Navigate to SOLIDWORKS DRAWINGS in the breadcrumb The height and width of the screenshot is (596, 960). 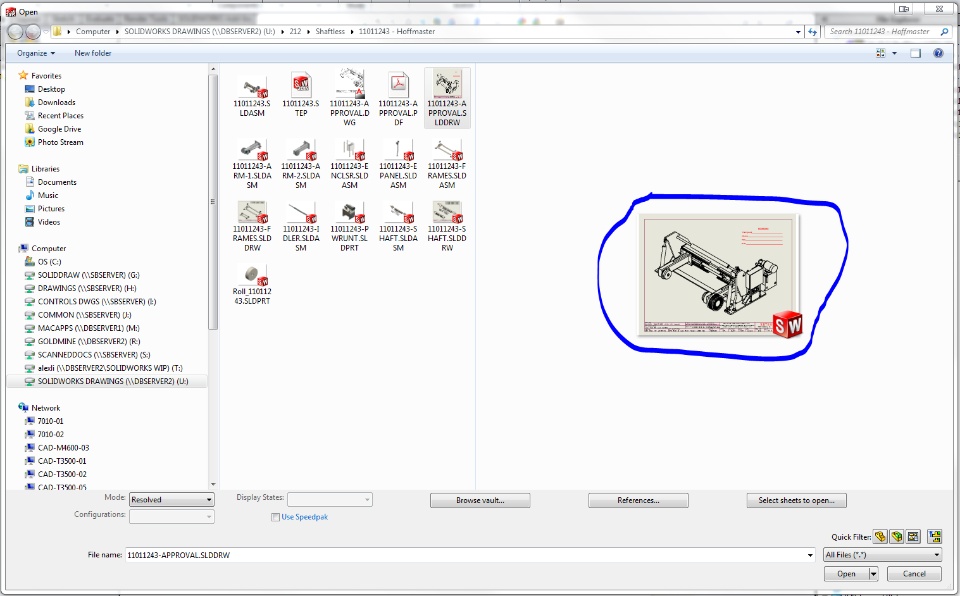[x=200, y=31]
